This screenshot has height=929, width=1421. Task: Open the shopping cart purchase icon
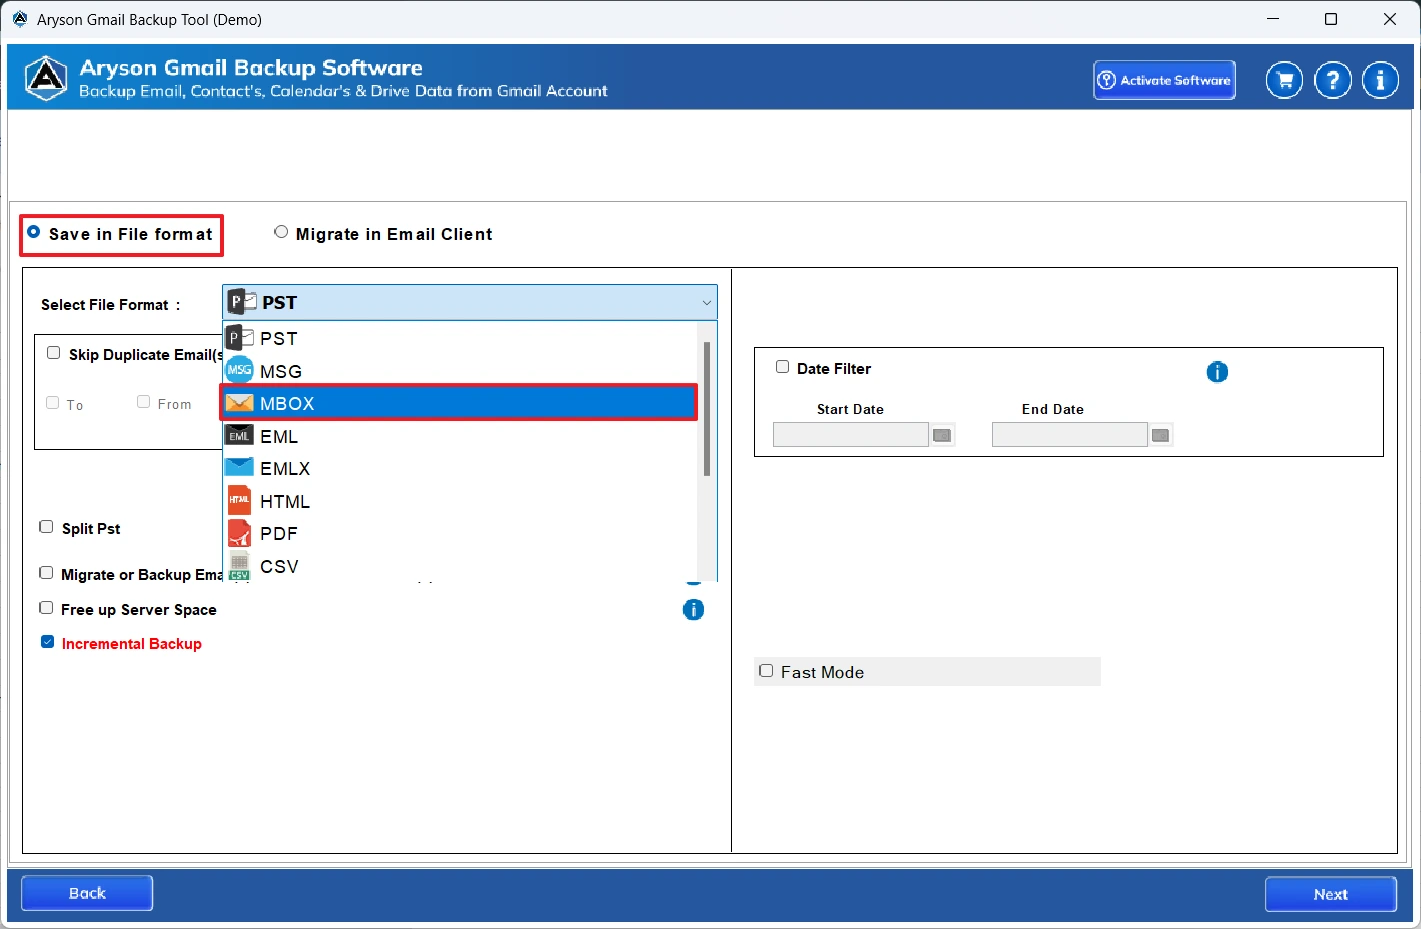click(x=1284, y=80)
